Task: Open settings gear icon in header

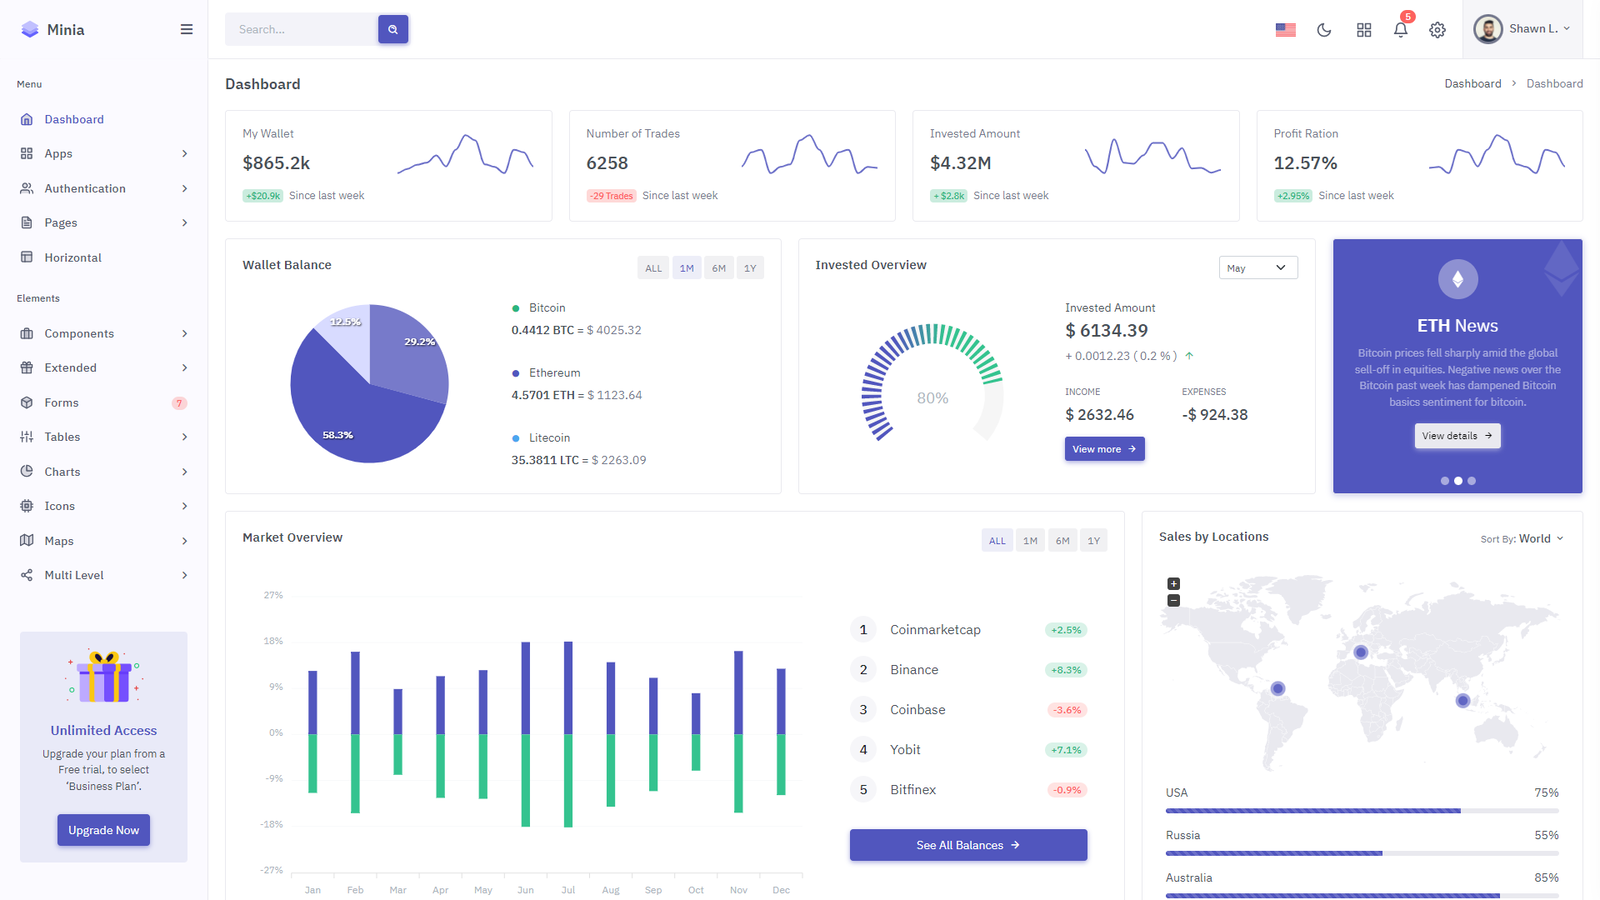Action: [1437, 30]
